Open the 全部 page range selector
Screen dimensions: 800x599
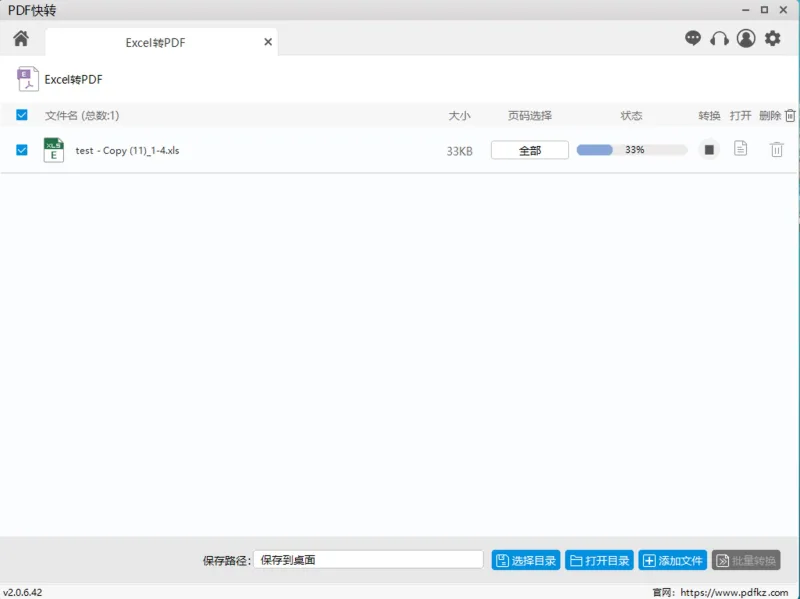pyautogui.click(x=530, y=150)
